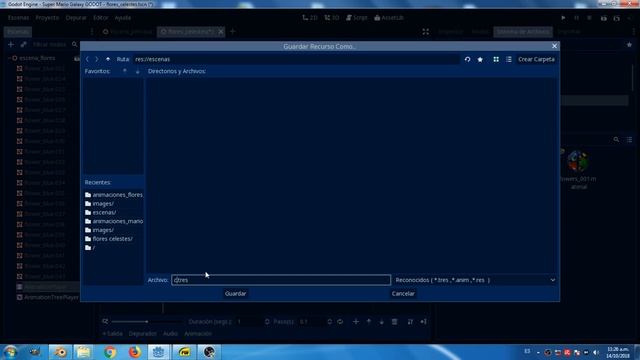640x360 pixels.
Task: Open the AssetLib workspace
Action: [389, 18]
